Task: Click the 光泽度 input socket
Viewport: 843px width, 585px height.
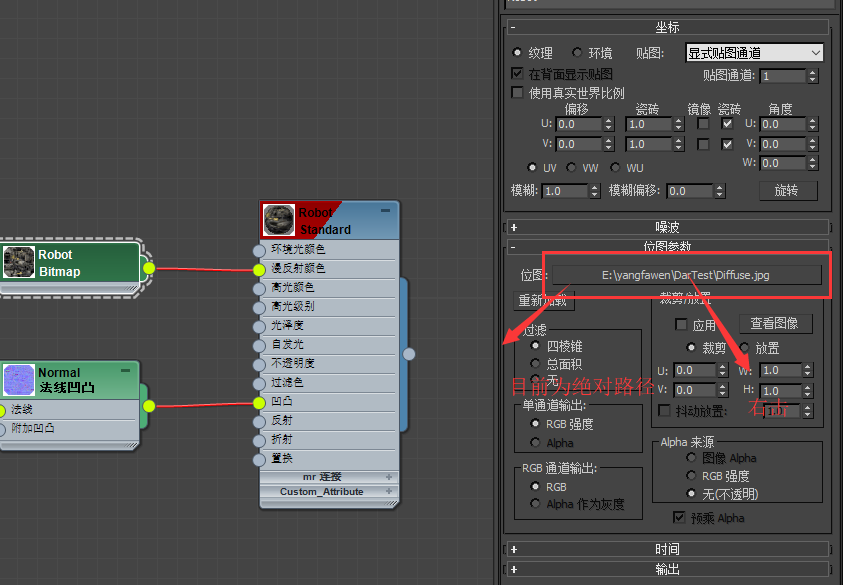Action: (x=259, y=326)
